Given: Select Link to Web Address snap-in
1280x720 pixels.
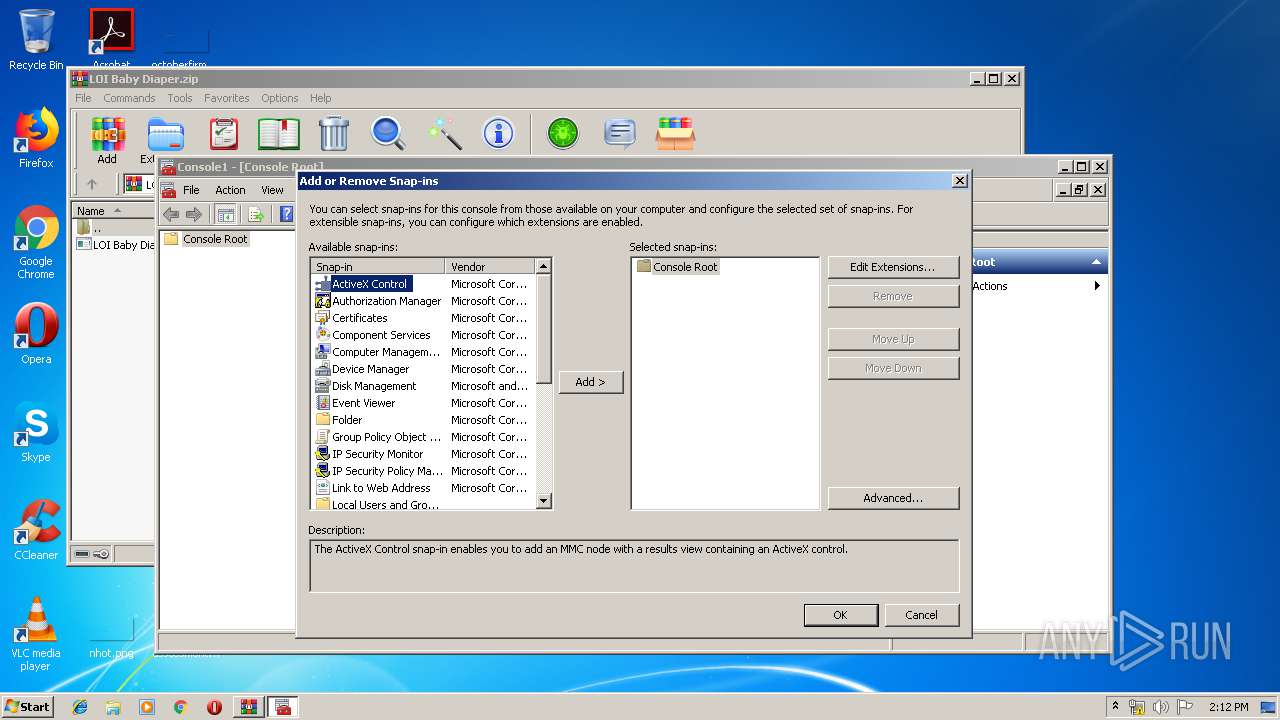Looking at the screenshot, I should click(x=423, y=488).
